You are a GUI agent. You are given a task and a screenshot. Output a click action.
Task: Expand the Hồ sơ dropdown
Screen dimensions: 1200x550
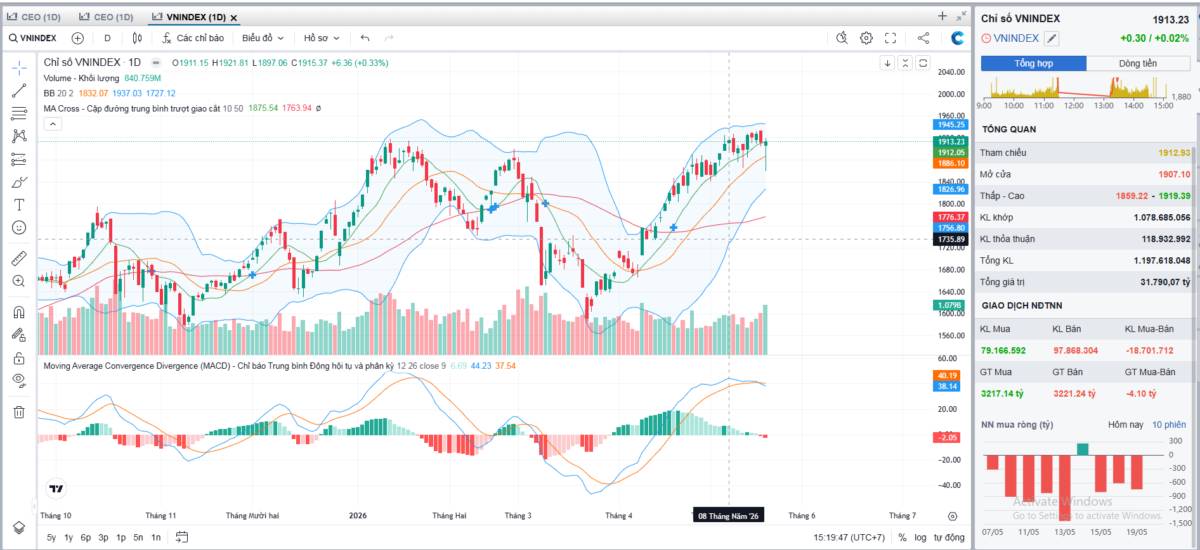(x=320, y=38)
